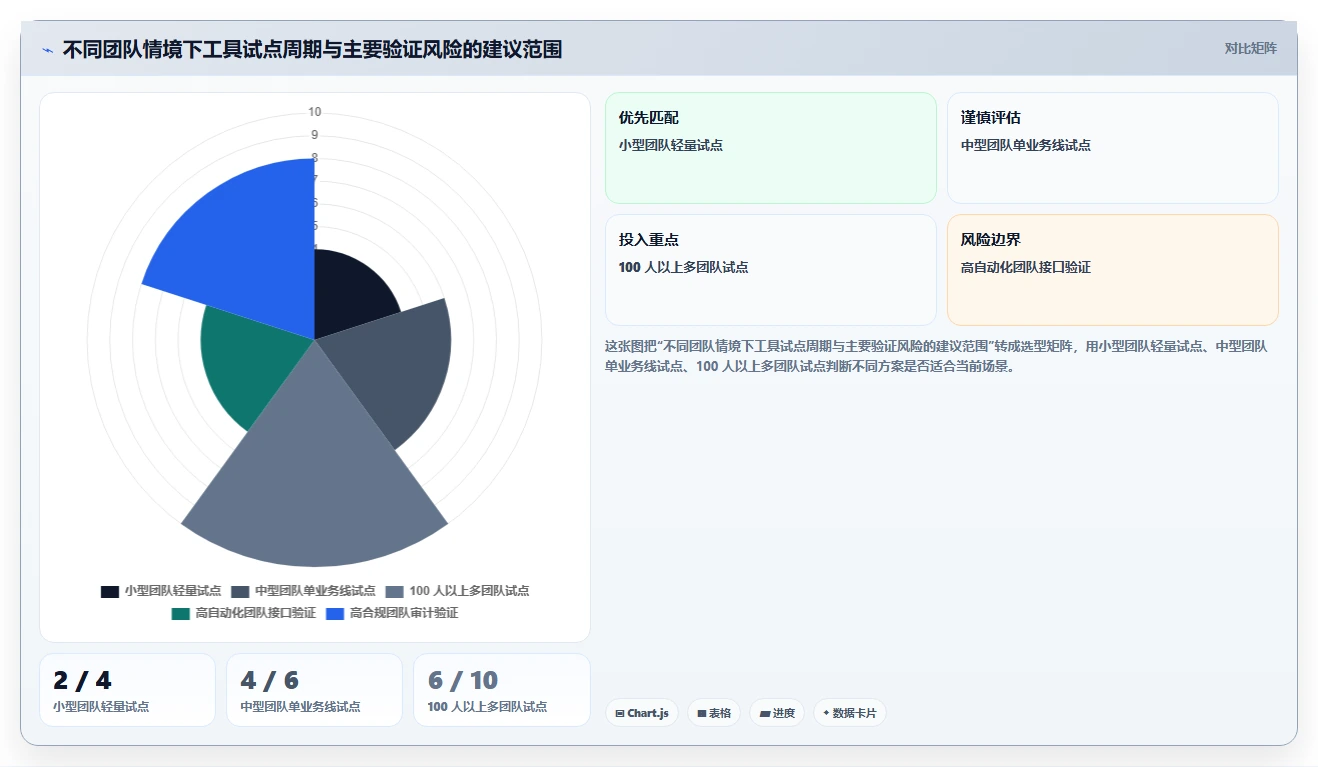Select the 表格 tag chip
1318x767 pixels.
pyautogui.click(x=714, y=713)
